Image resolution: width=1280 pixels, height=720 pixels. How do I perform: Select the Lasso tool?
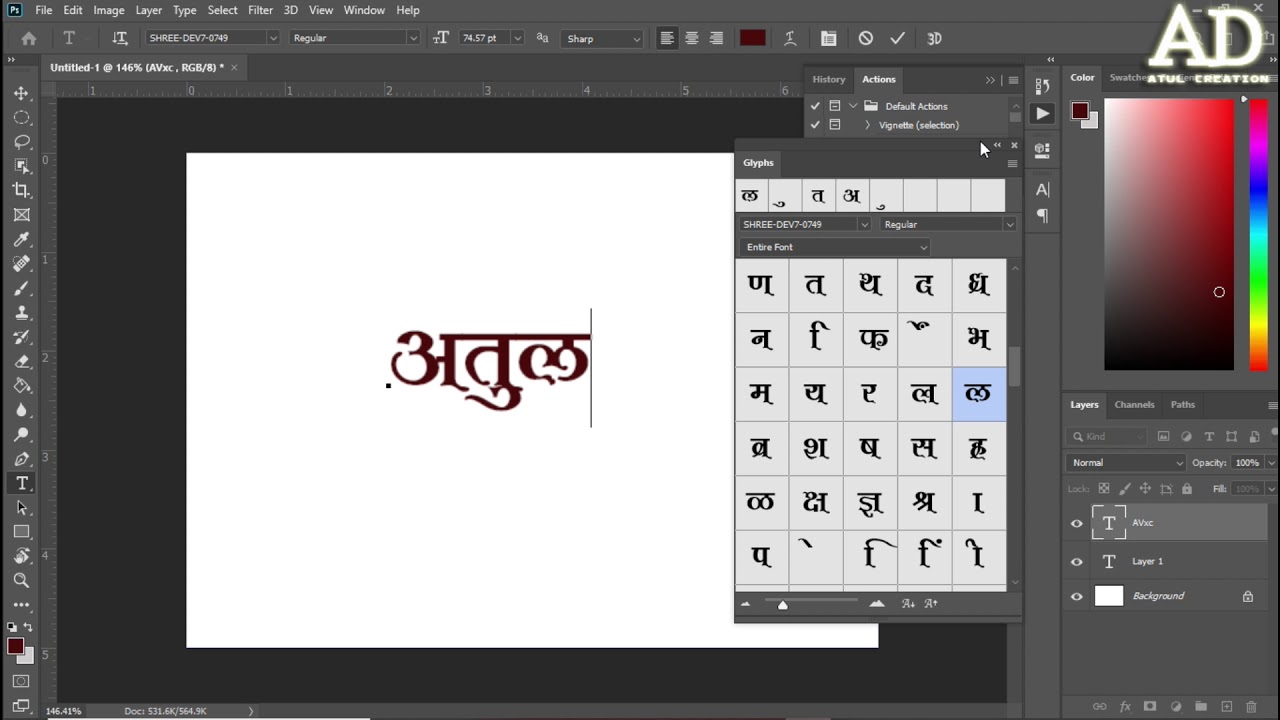21,142
